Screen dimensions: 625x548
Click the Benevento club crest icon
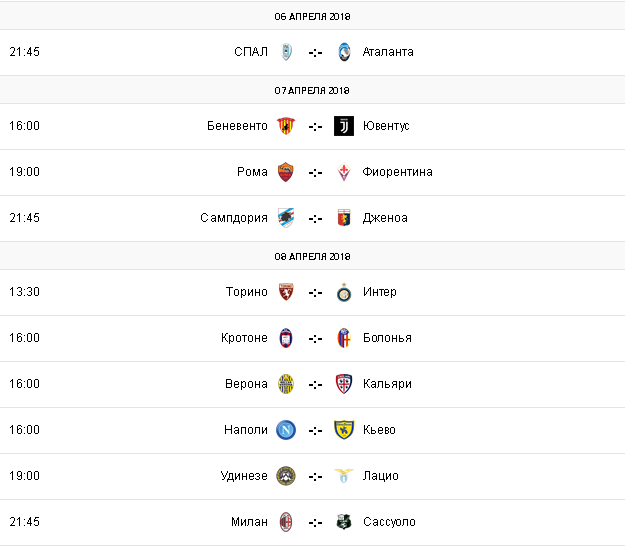(x=287, y=126)
